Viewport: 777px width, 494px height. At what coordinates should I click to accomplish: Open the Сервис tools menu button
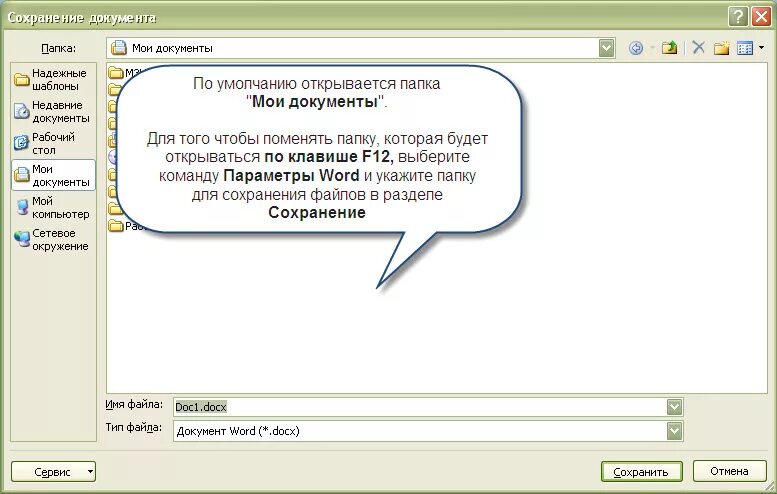click(x=54, y=472)
